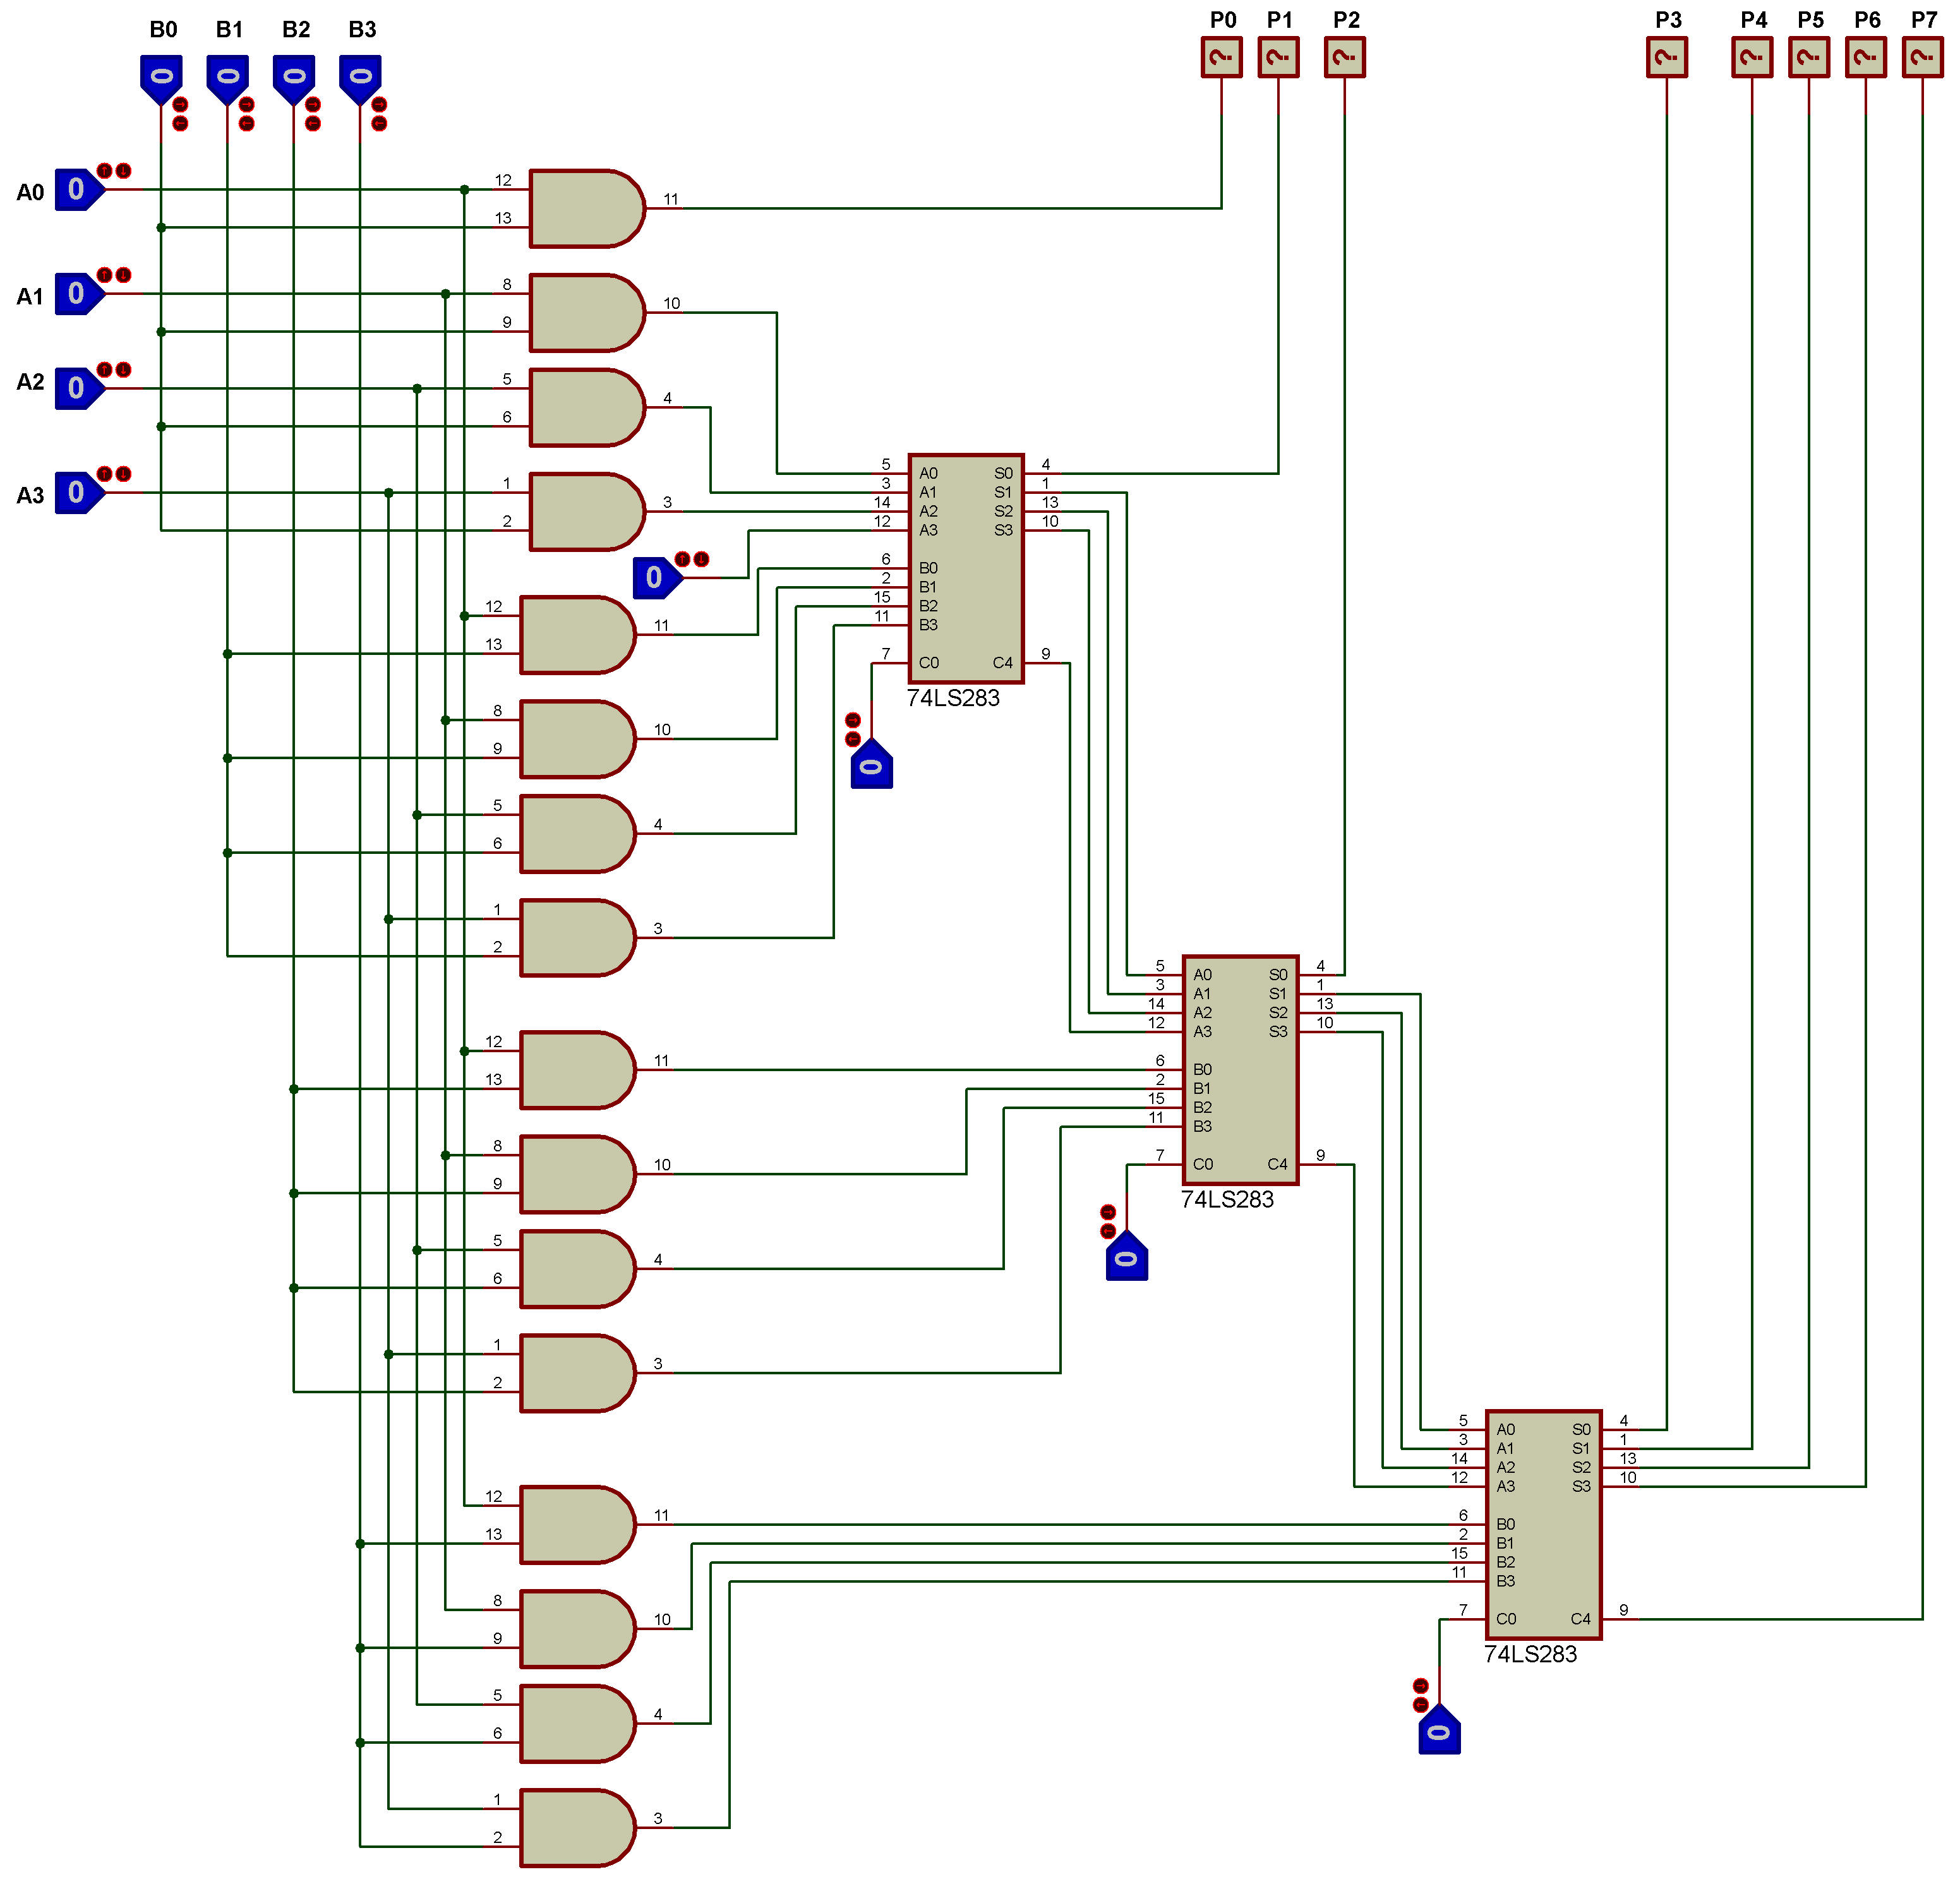Select the first 74LS283 adder chip
Viewport: 1960px width, 1884px height.
[x=965, y=568]
